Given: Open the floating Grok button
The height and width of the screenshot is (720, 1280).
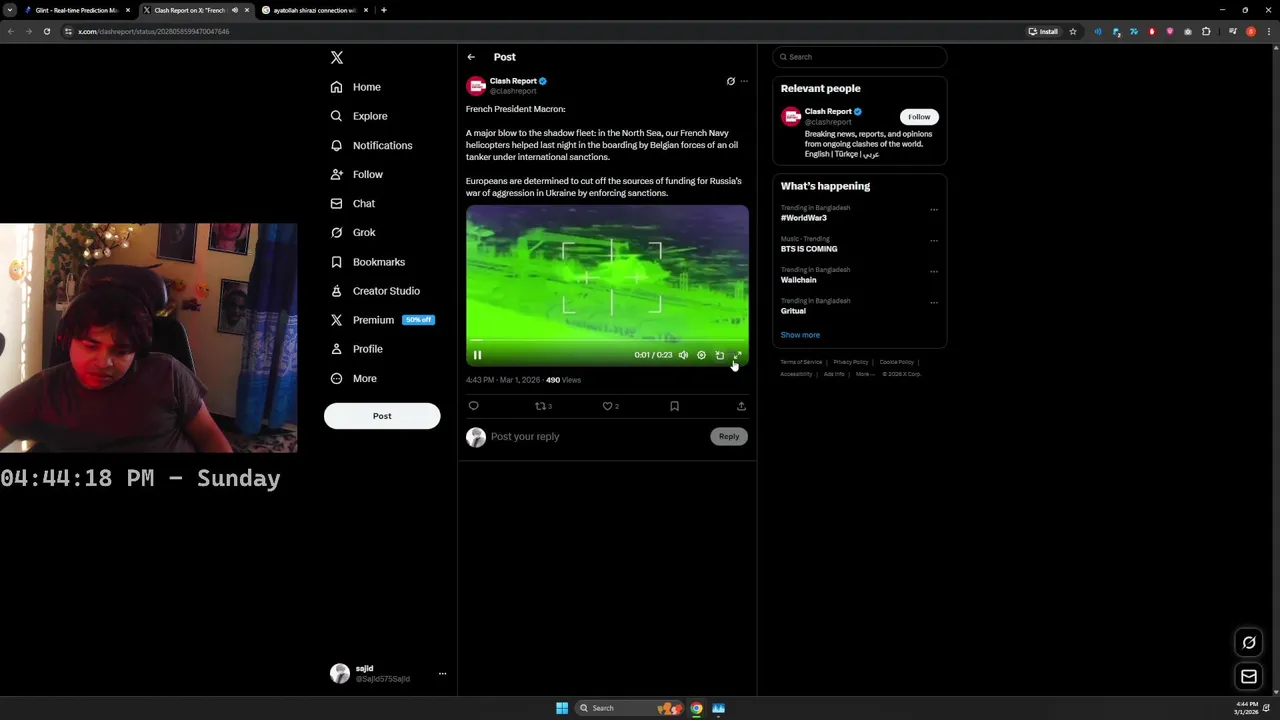Looking at the screenshot, I should [1249, 642].
